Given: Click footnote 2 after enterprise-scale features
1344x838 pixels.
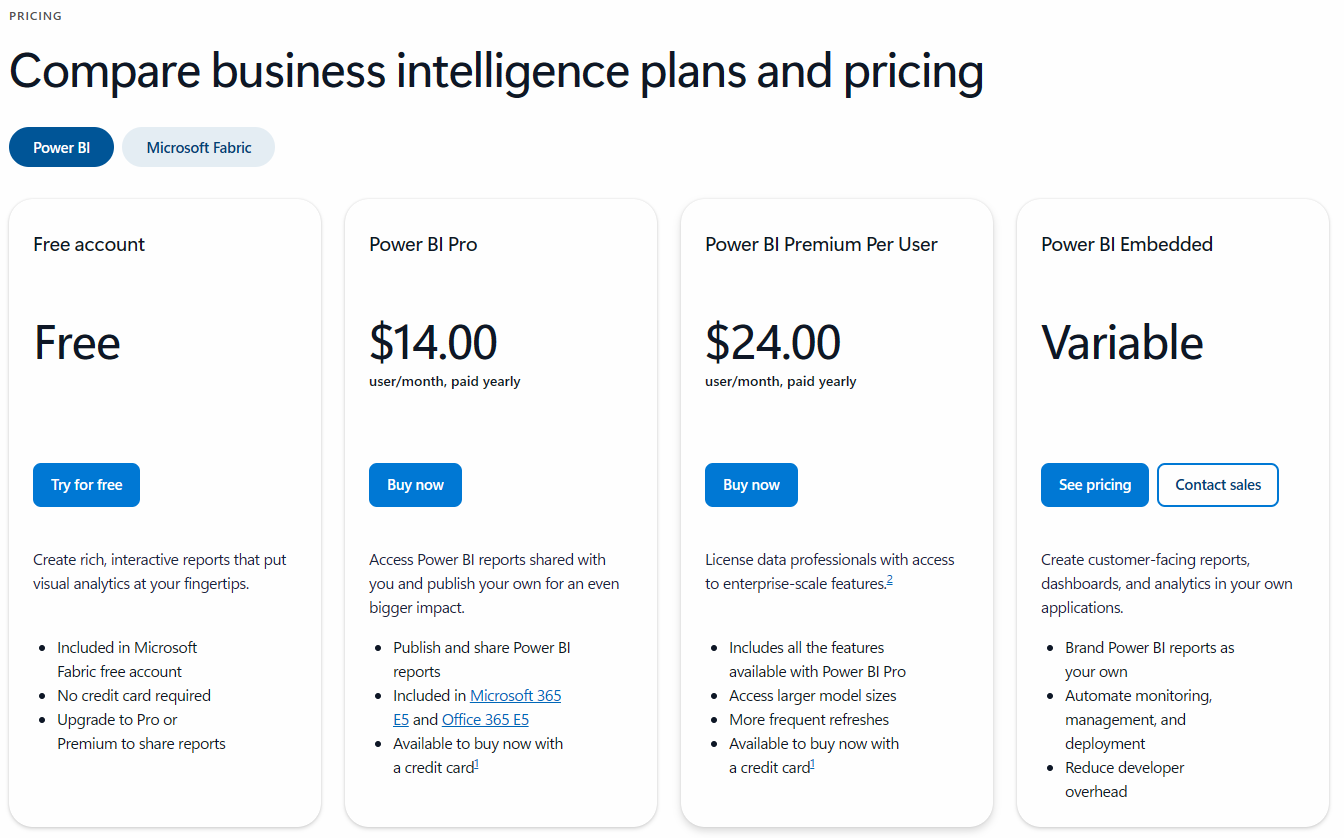Looking at the screenshot, I should [889, 578].
